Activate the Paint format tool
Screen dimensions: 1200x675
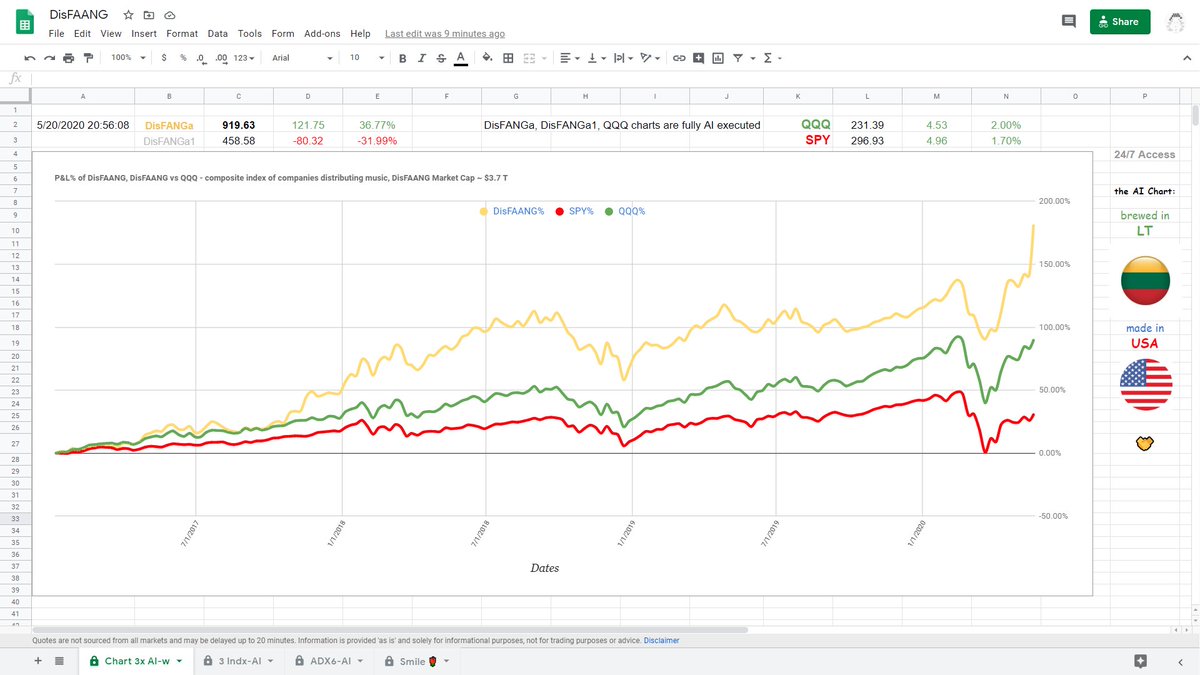88,58
